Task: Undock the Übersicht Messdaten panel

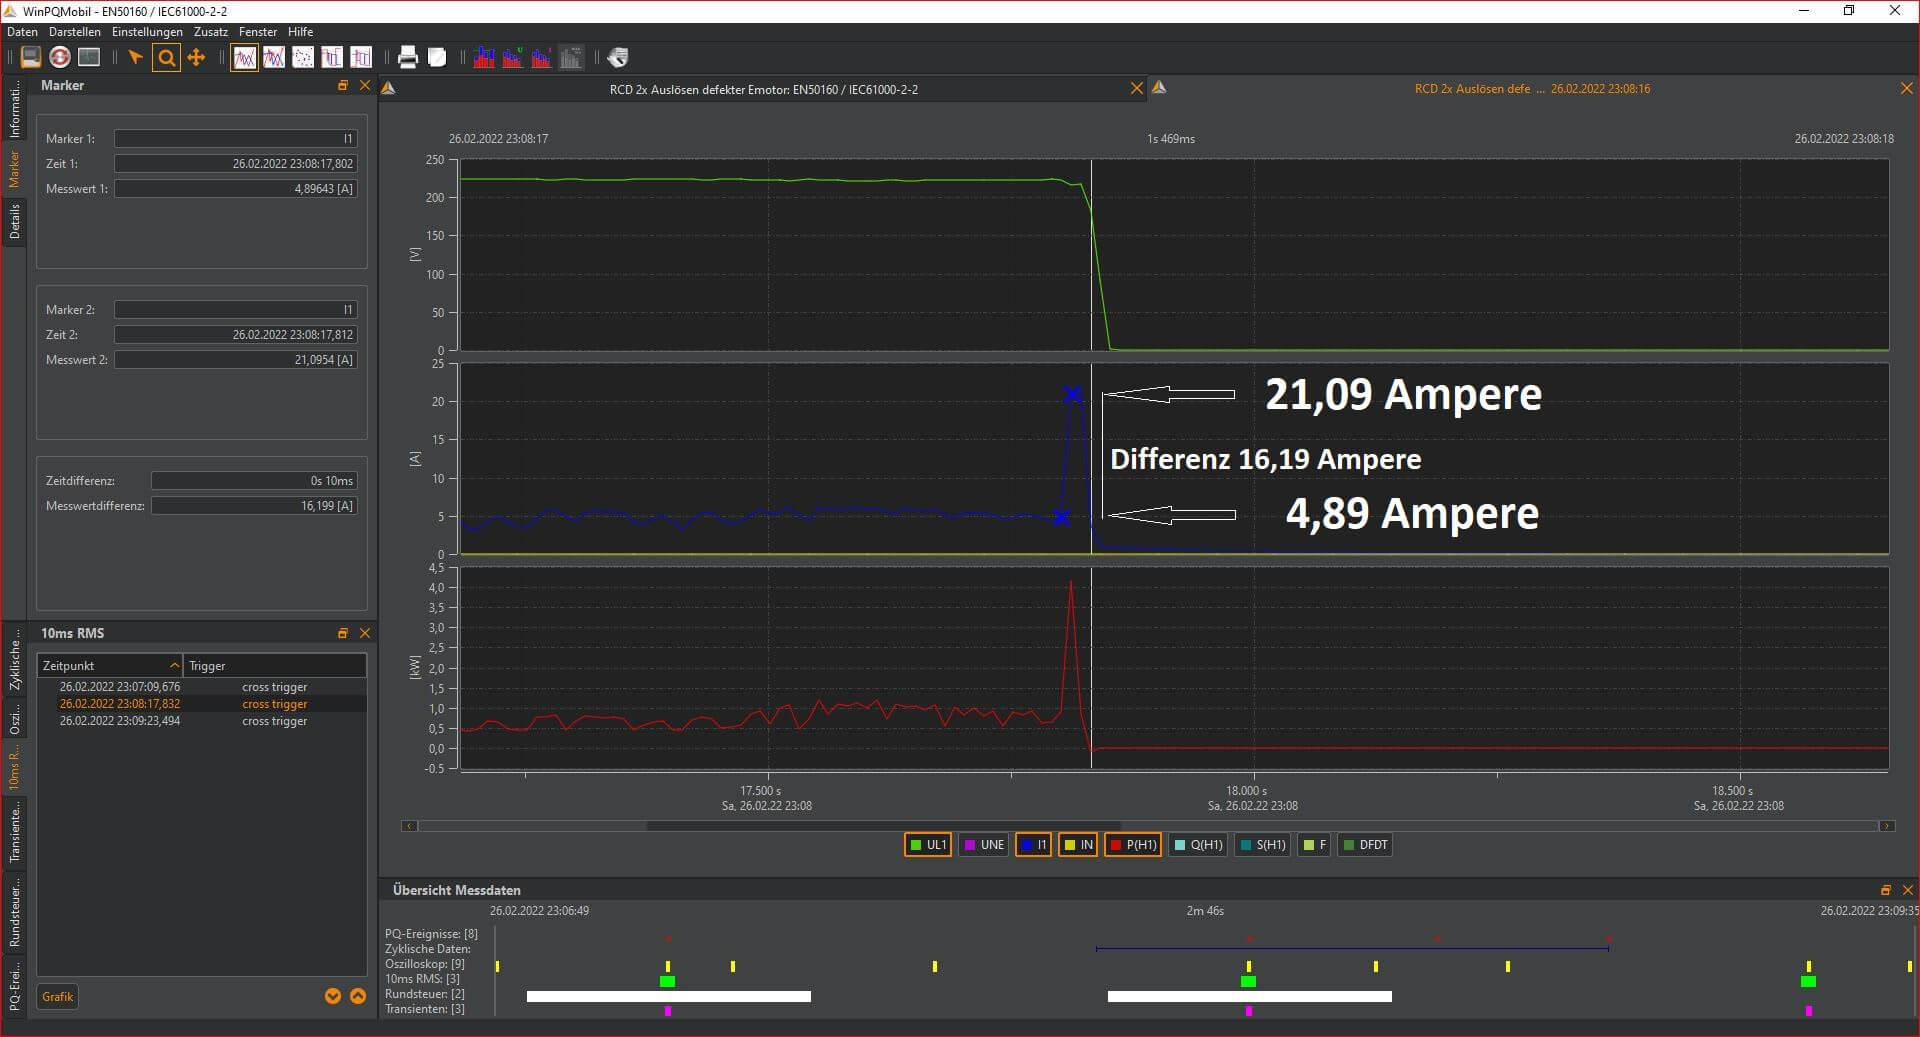Action: click(1885, 890)
